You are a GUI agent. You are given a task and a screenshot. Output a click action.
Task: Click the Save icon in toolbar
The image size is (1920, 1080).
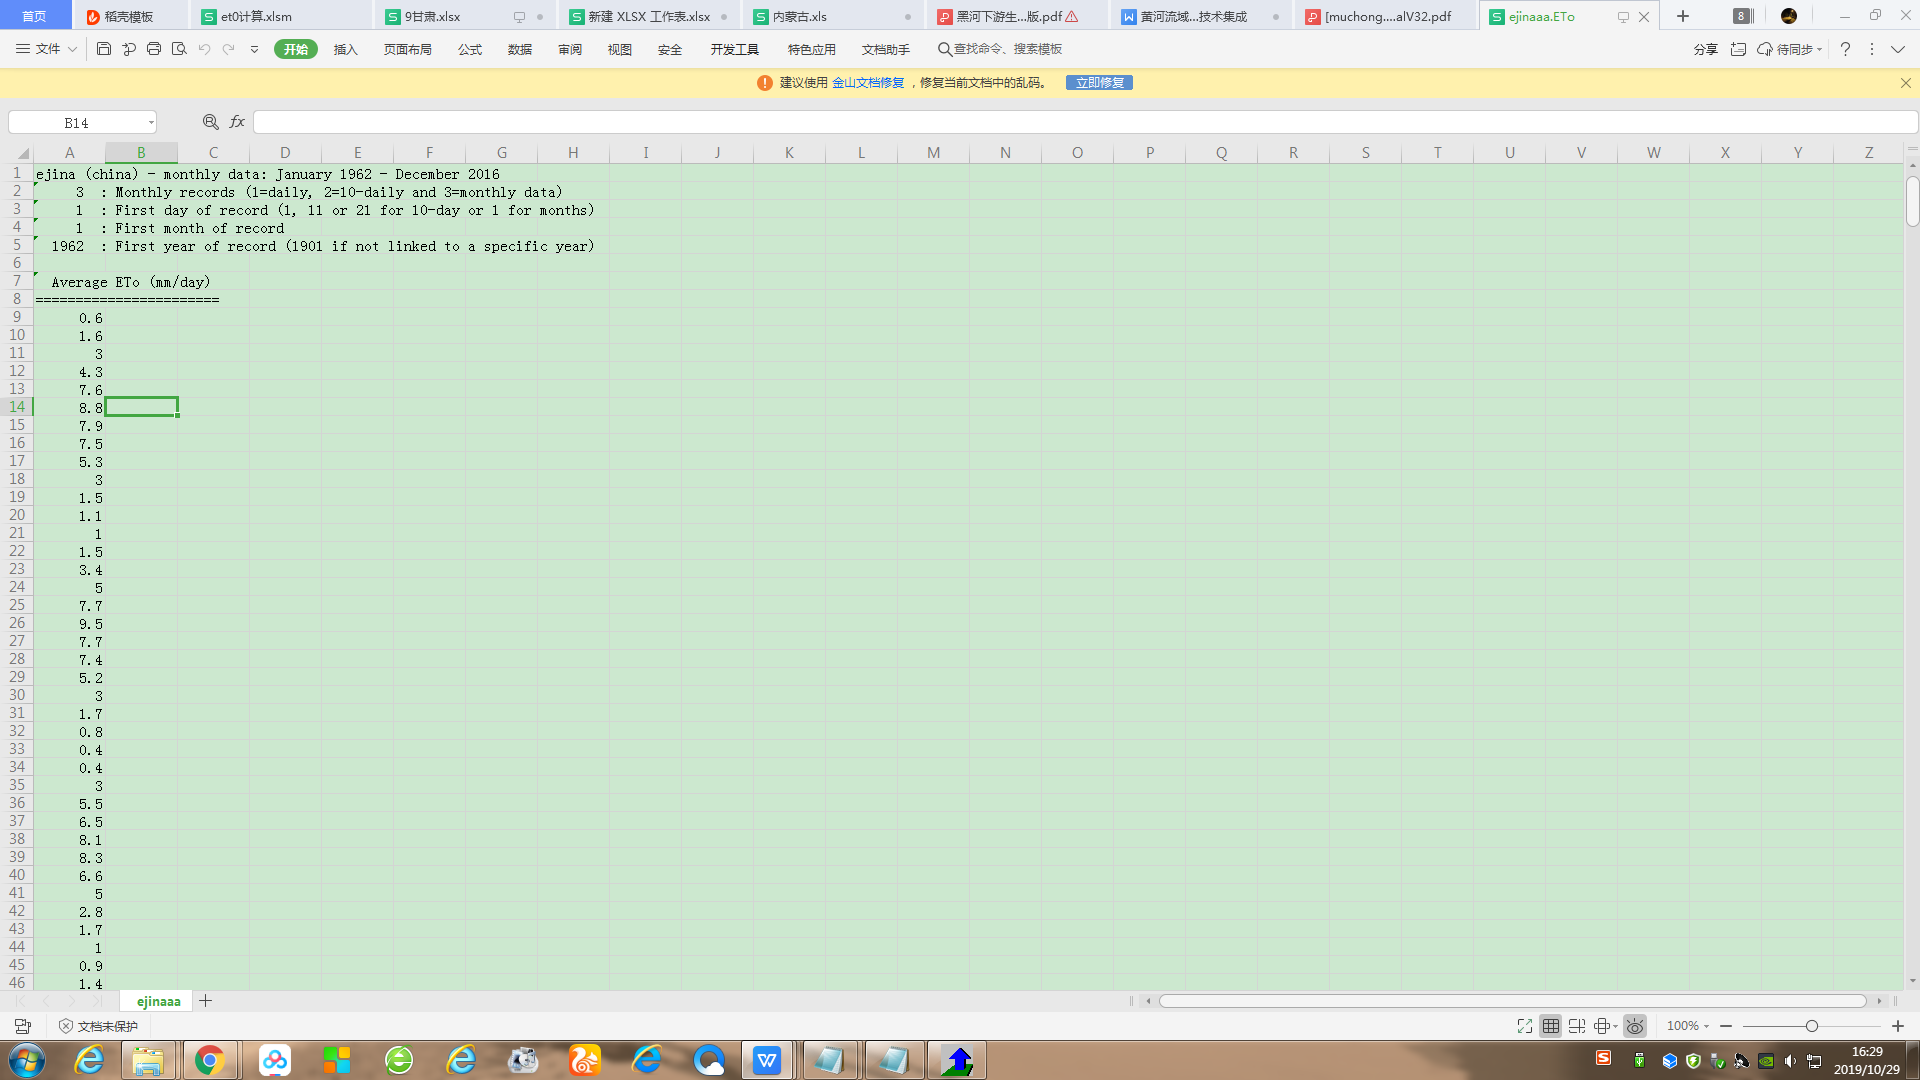104,49
